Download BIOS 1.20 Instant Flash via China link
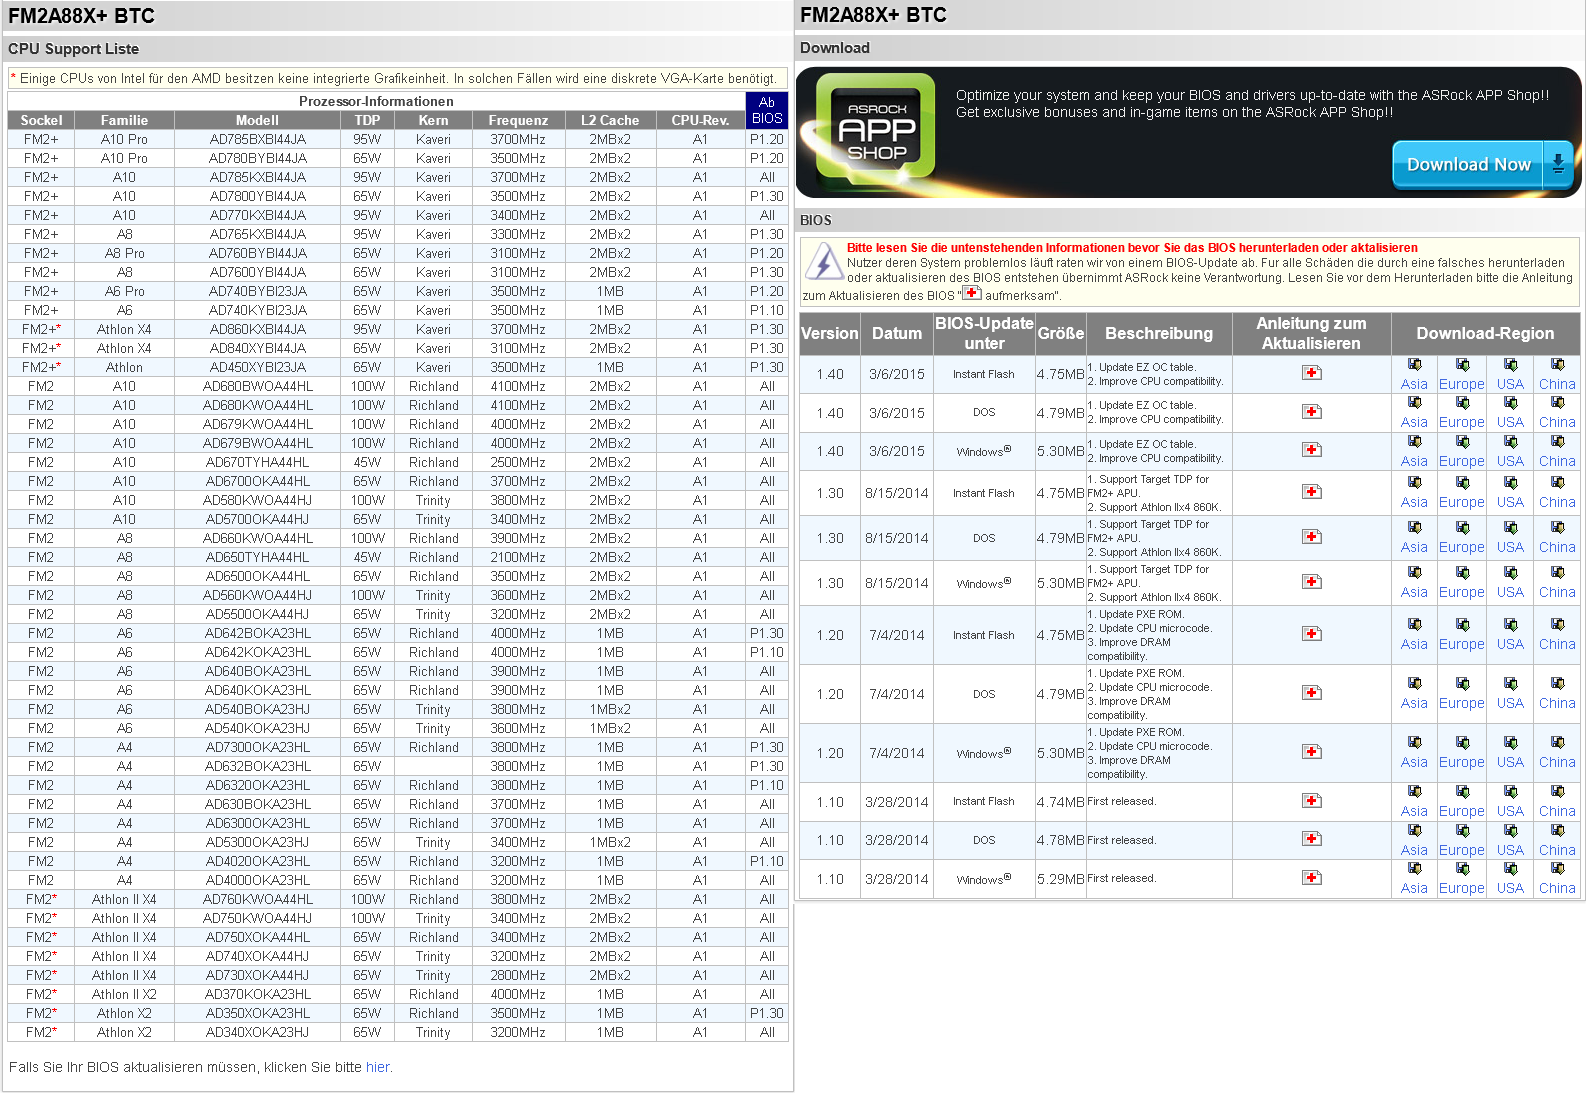This screenshot has width=1586, height=1093. 1557,645
